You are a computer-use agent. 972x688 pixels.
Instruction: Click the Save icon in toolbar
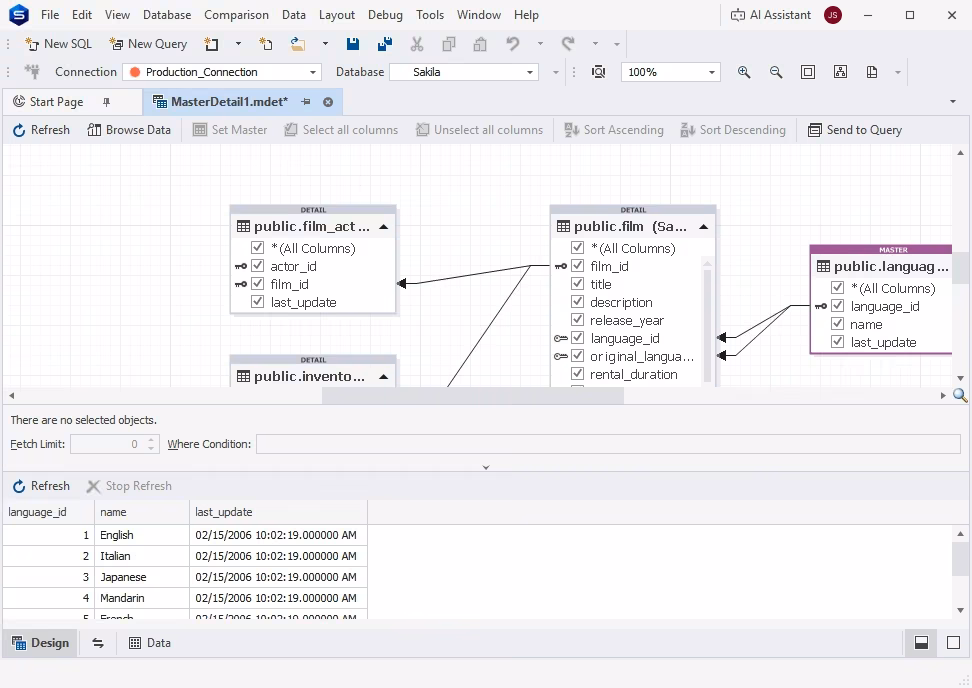[353, 44]
